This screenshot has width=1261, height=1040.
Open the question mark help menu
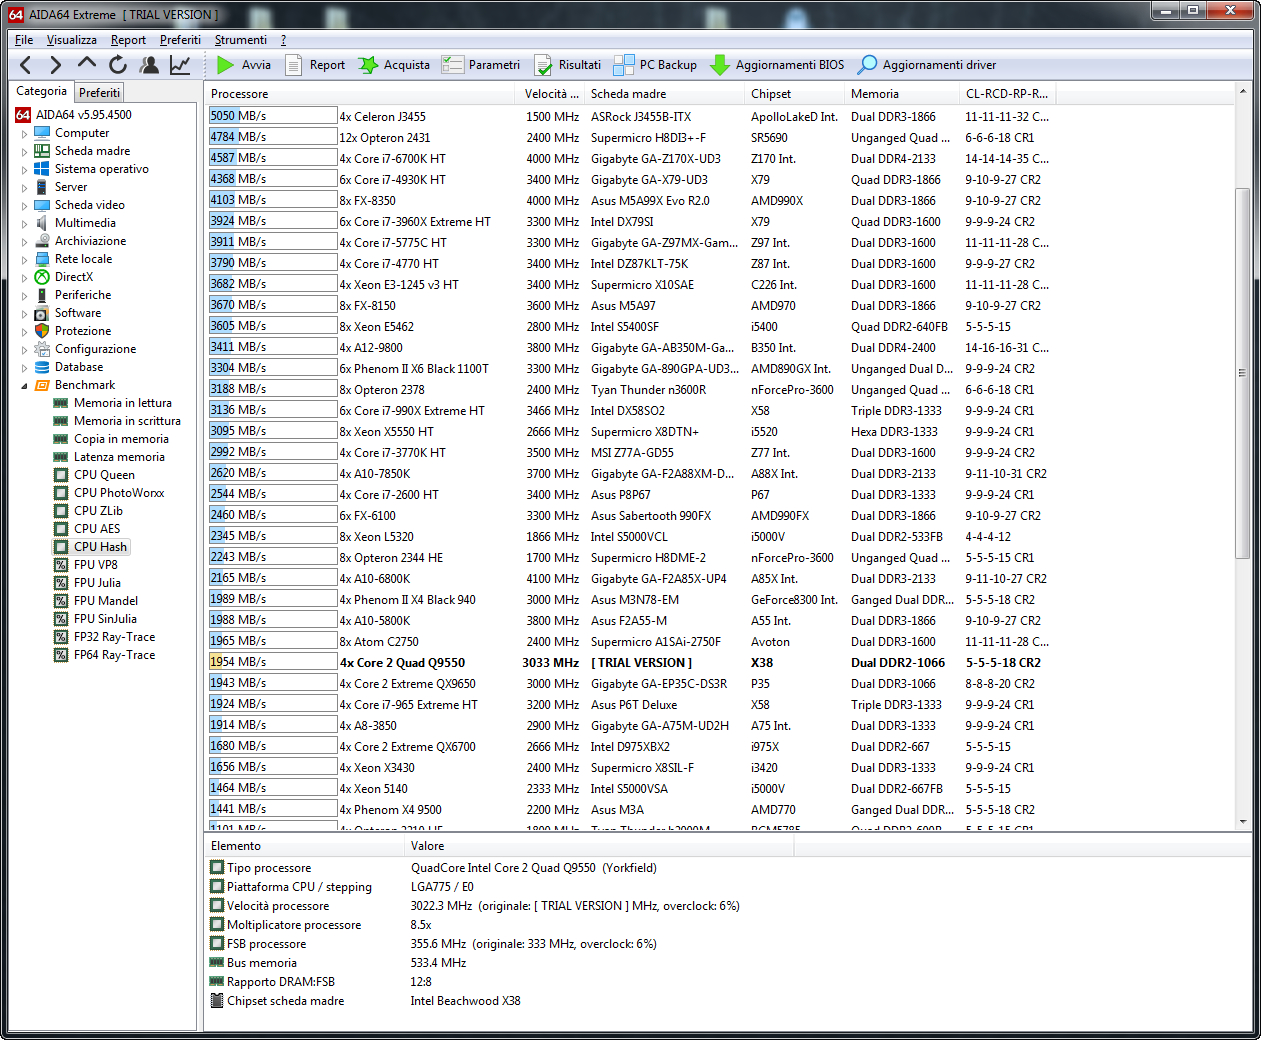(283, 40)
